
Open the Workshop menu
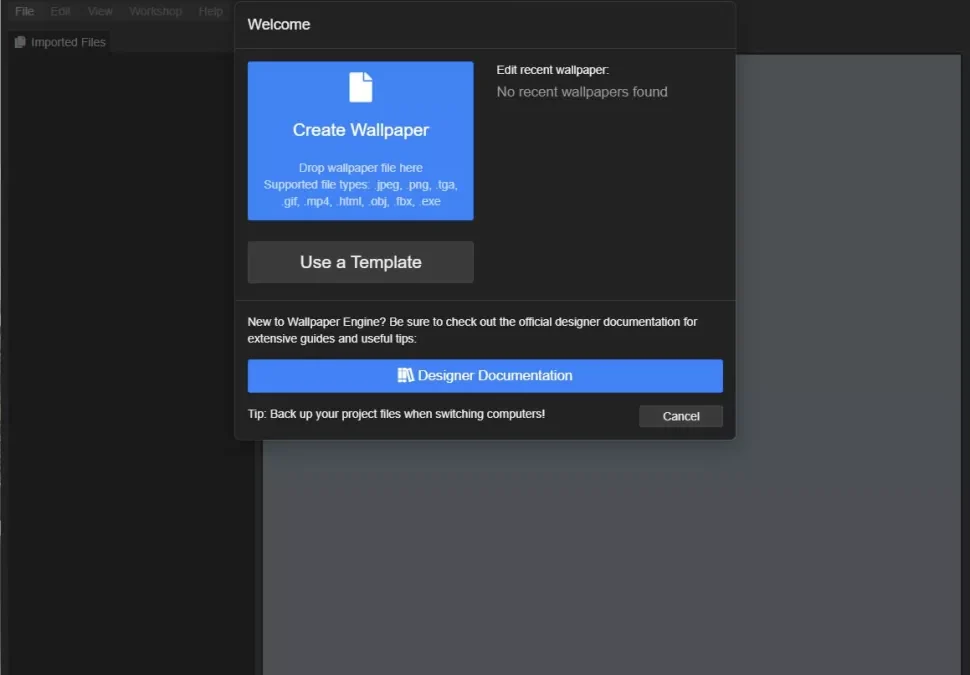[x=155, y=11]
